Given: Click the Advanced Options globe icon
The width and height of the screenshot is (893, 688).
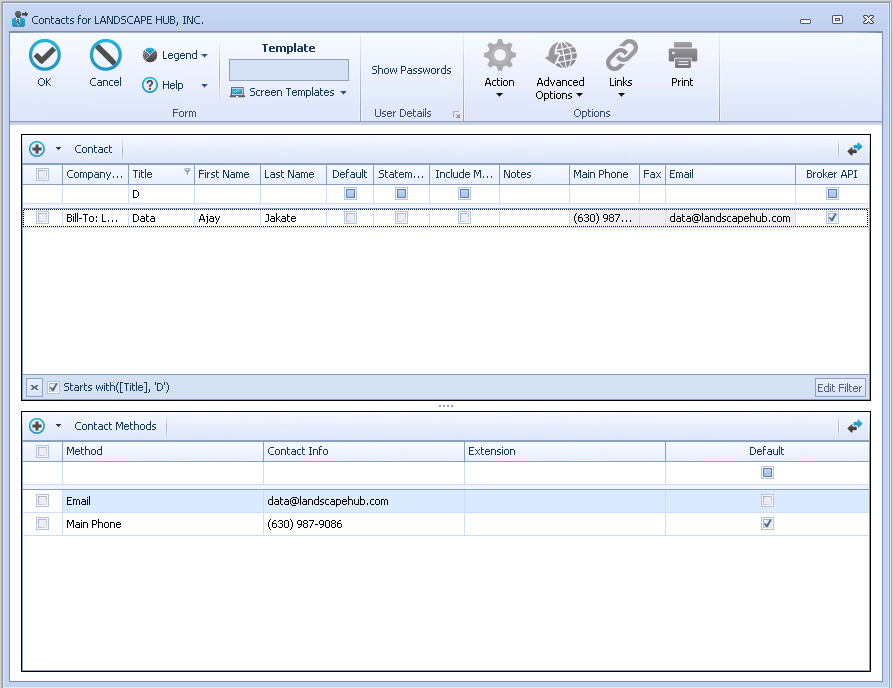Looking at the screenshot, I should [560, 56].
